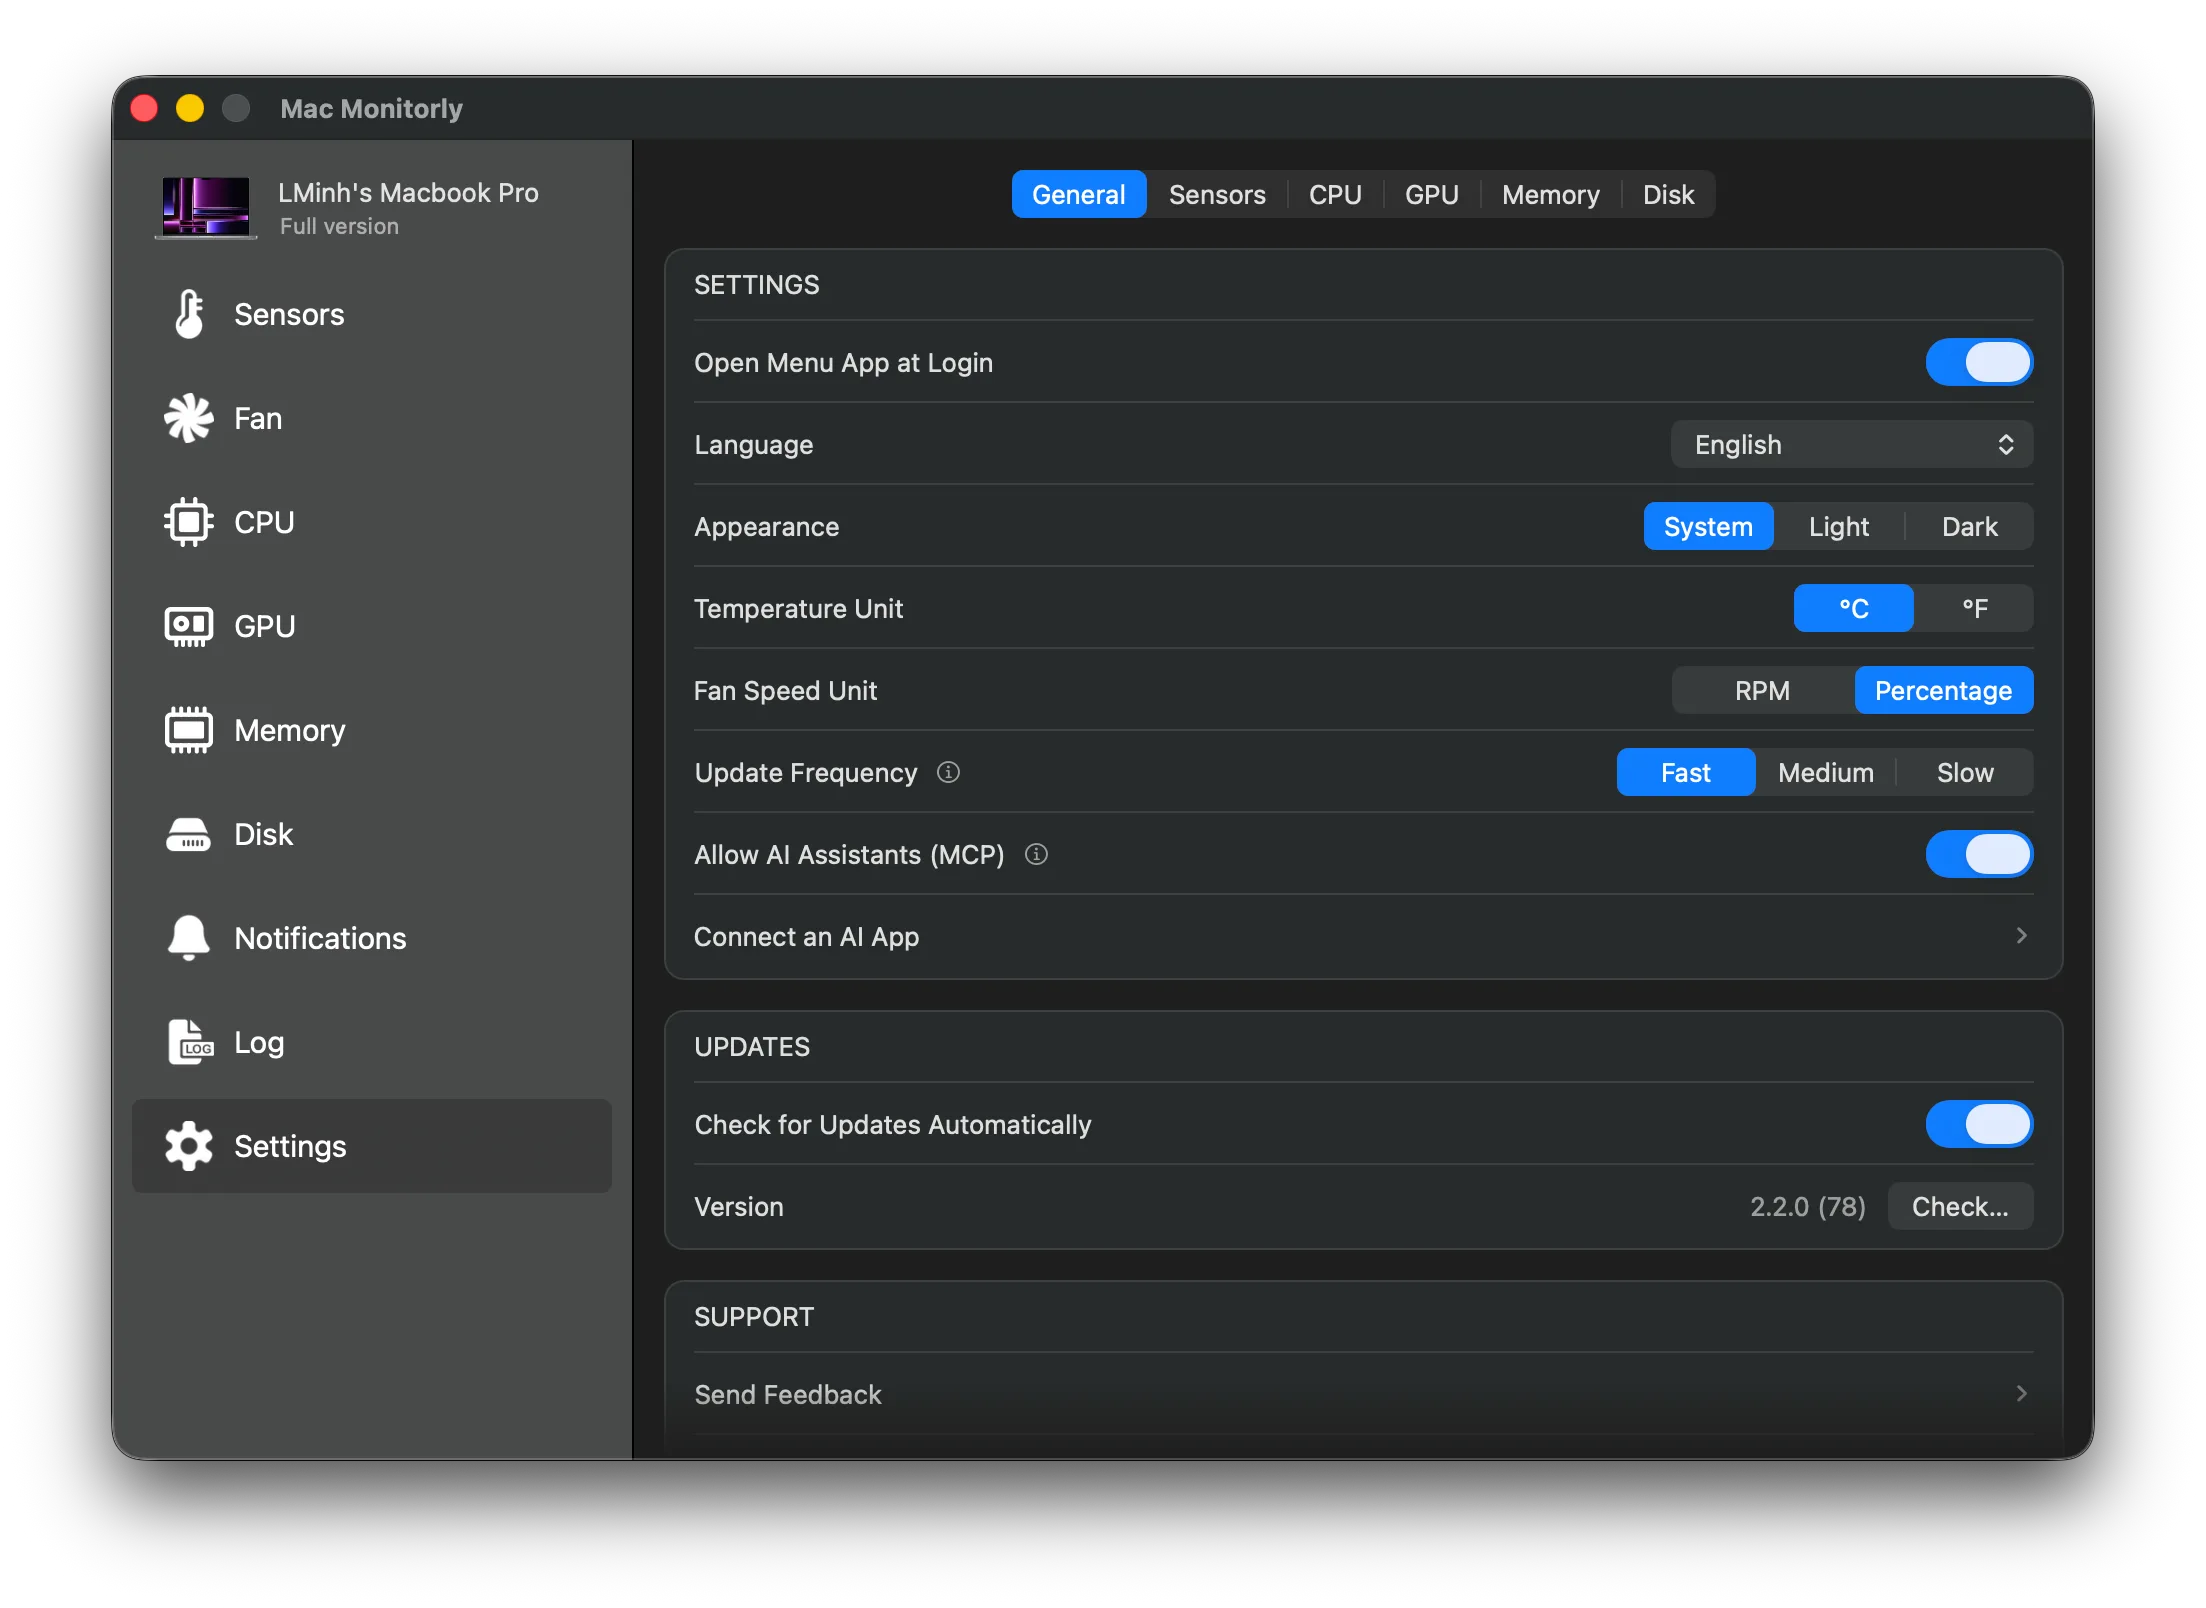Click the MacBook Pro device thumbnail
Image resolution: width=2206 pixels, height=1608 pixels.
206,206
